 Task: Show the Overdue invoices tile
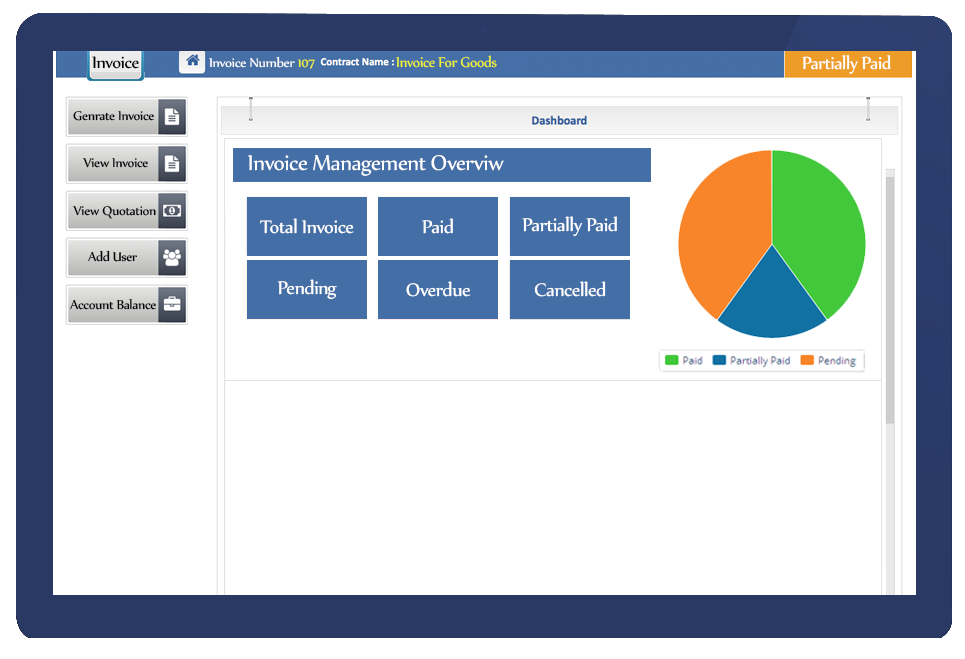click(437, 290)
